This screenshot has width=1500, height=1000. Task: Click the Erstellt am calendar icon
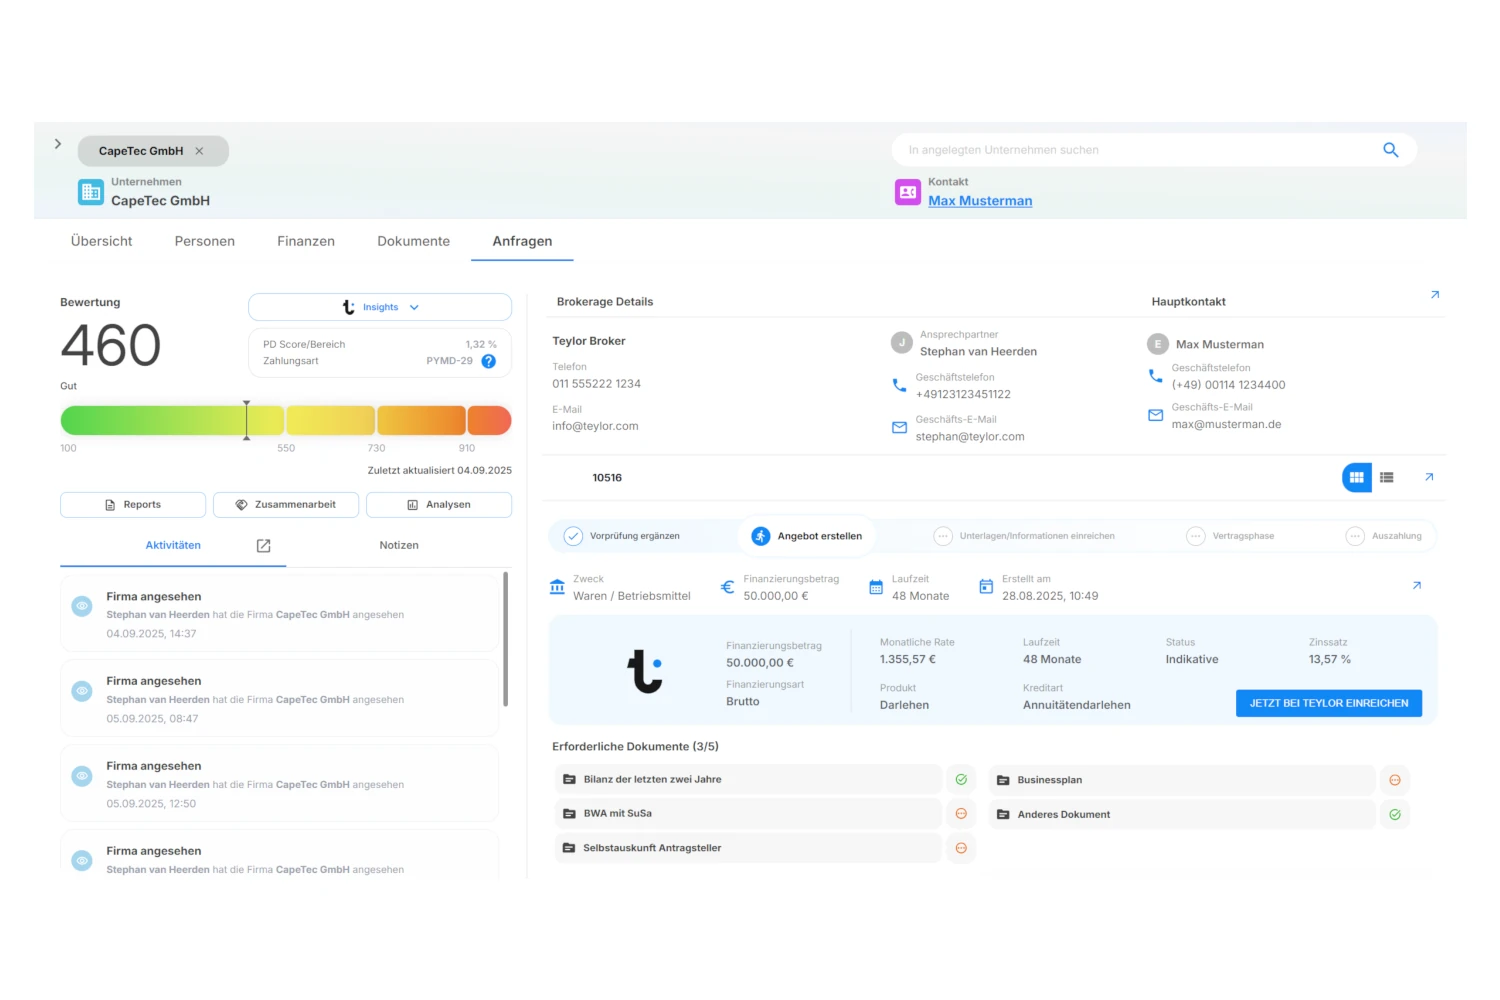(986, 587)
